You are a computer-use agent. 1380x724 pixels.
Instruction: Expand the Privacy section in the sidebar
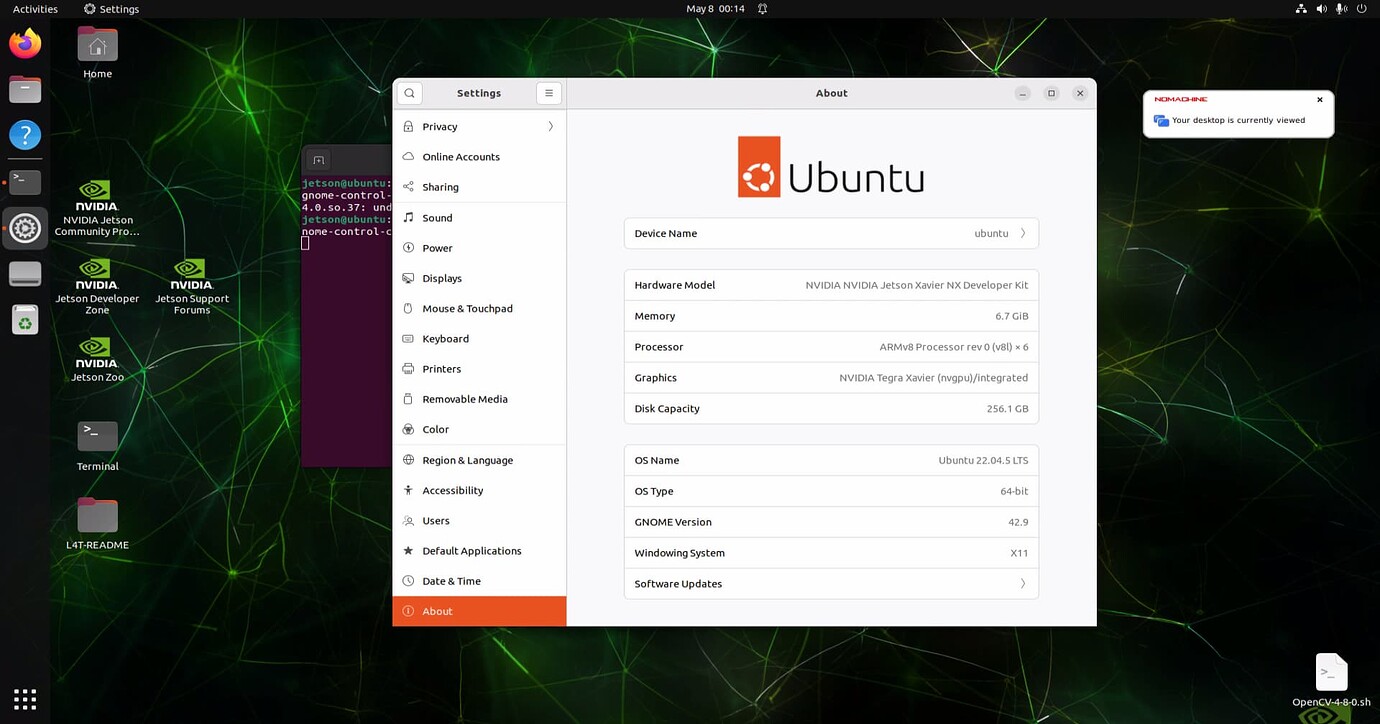[479, 126]
